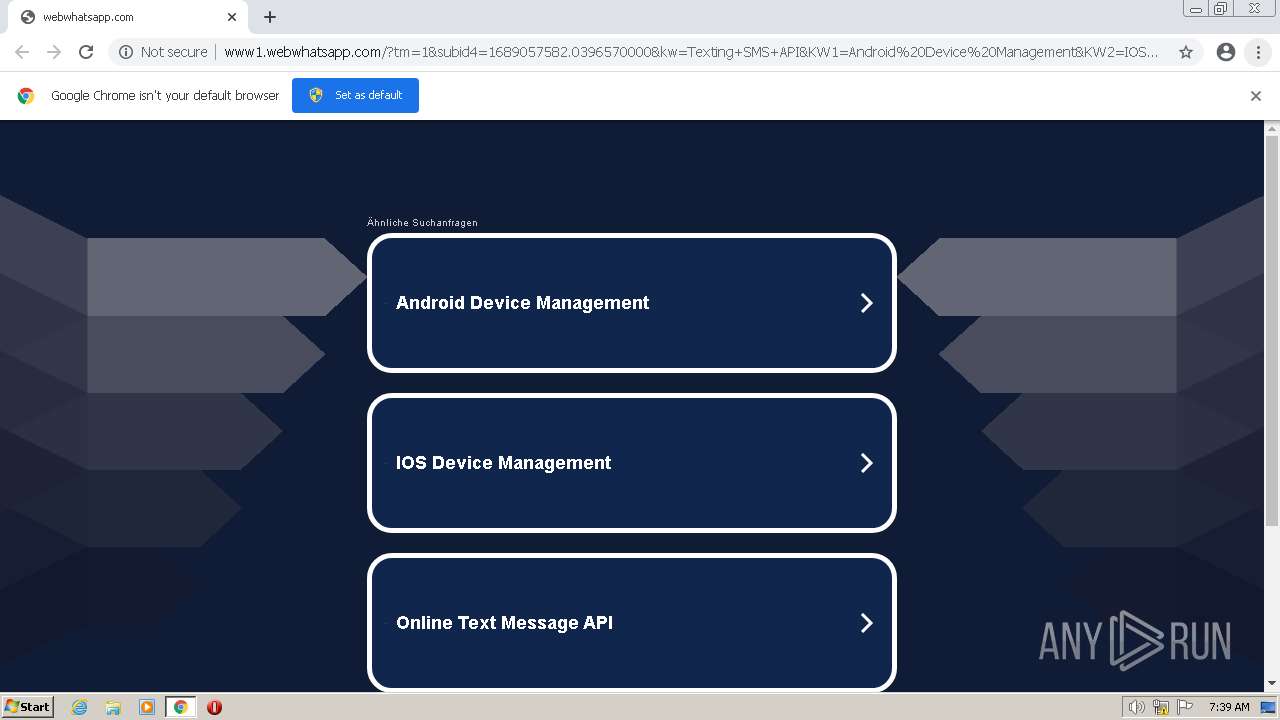Image resolution: width=1280 pixels, height=720 pixels.
Task: Click the arrow on Online Text Message API card
Action: (x=867, y=623)
